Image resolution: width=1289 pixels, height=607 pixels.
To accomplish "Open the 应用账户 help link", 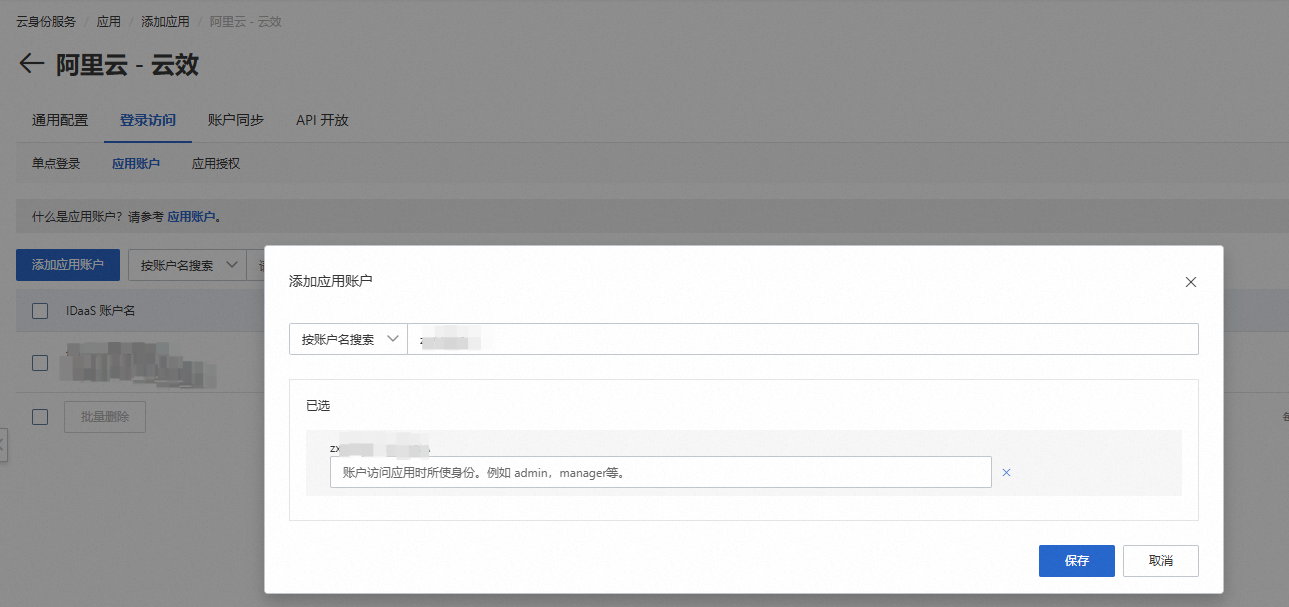I will click(x=191, y=216).
